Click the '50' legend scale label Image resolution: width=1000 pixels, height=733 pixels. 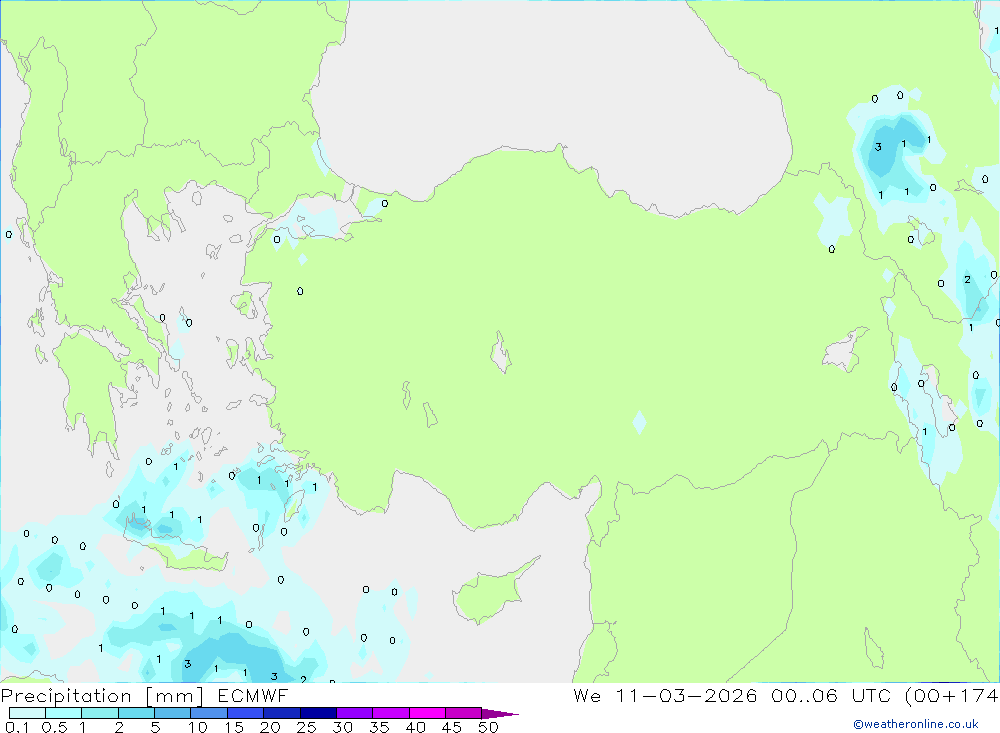[489, 727]
